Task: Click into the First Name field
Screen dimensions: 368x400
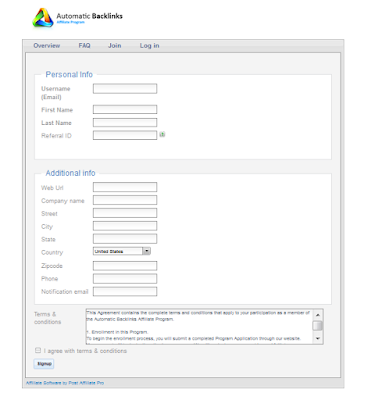Action: 125,110
